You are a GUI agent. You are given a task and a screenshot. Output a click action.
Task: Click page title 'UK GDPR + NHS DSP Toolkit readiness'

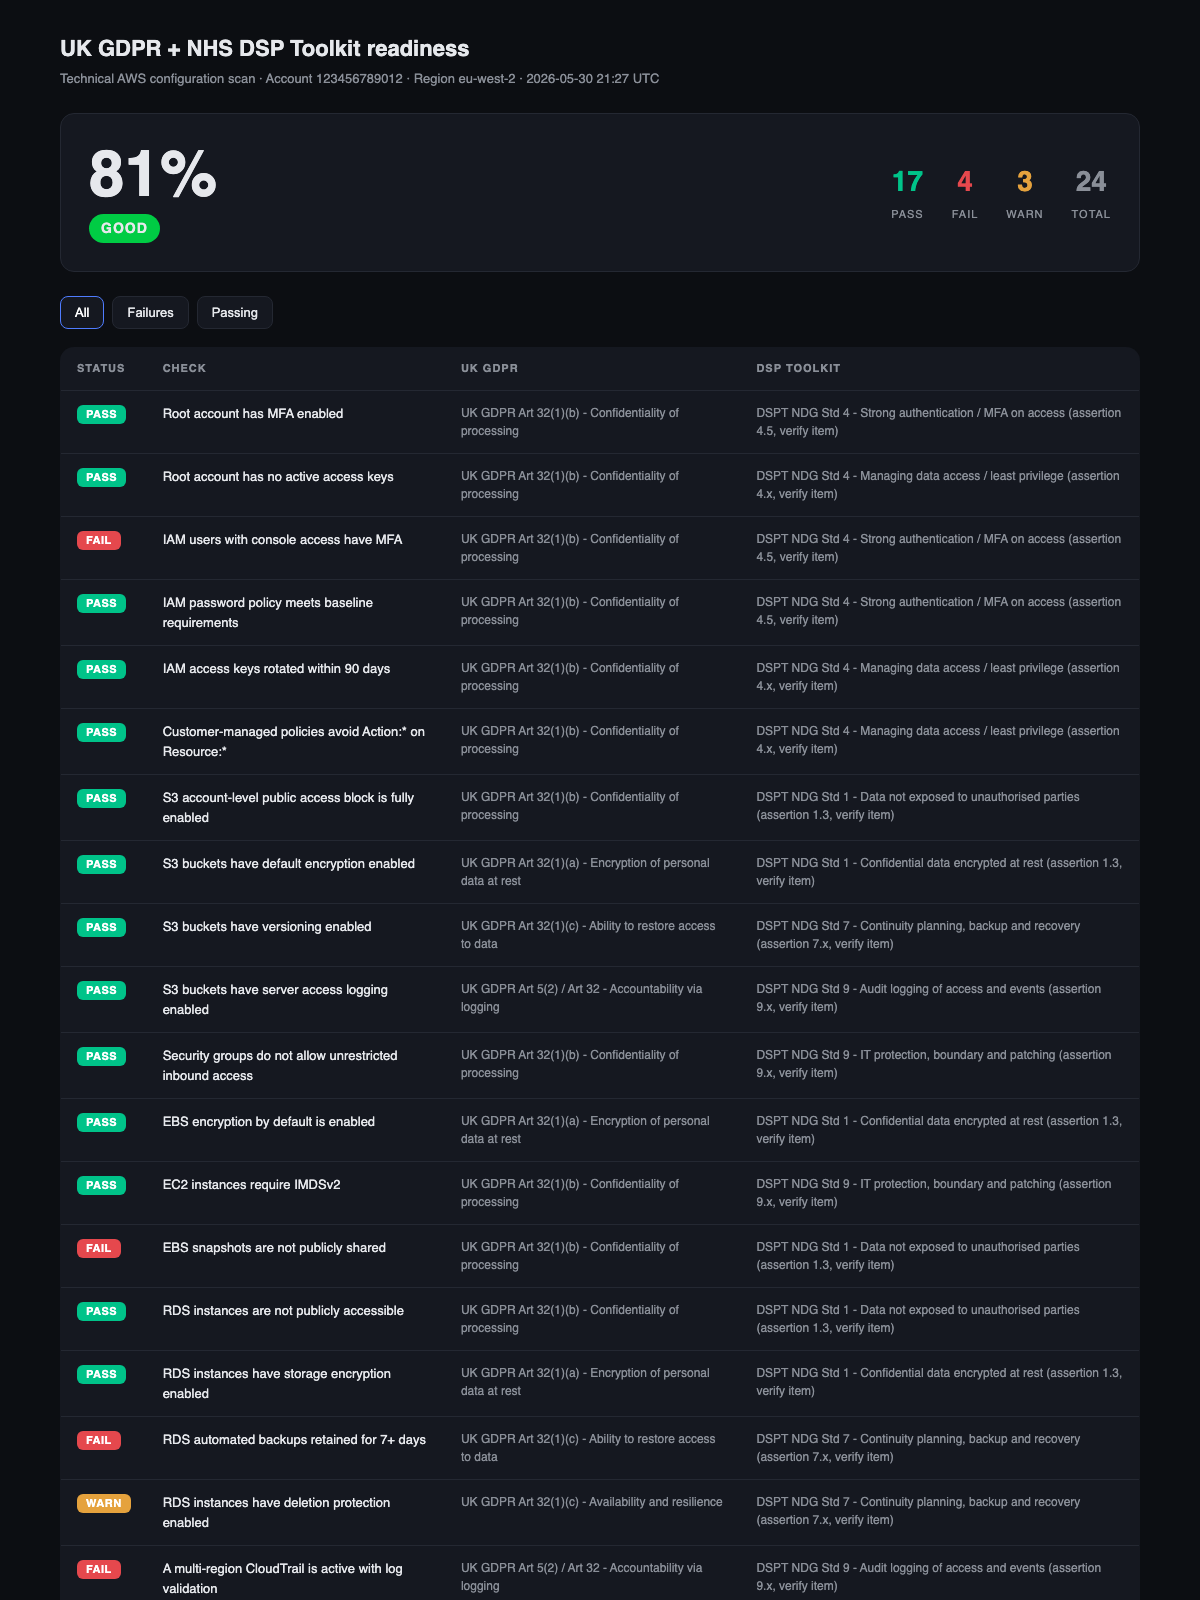point(264,48)
